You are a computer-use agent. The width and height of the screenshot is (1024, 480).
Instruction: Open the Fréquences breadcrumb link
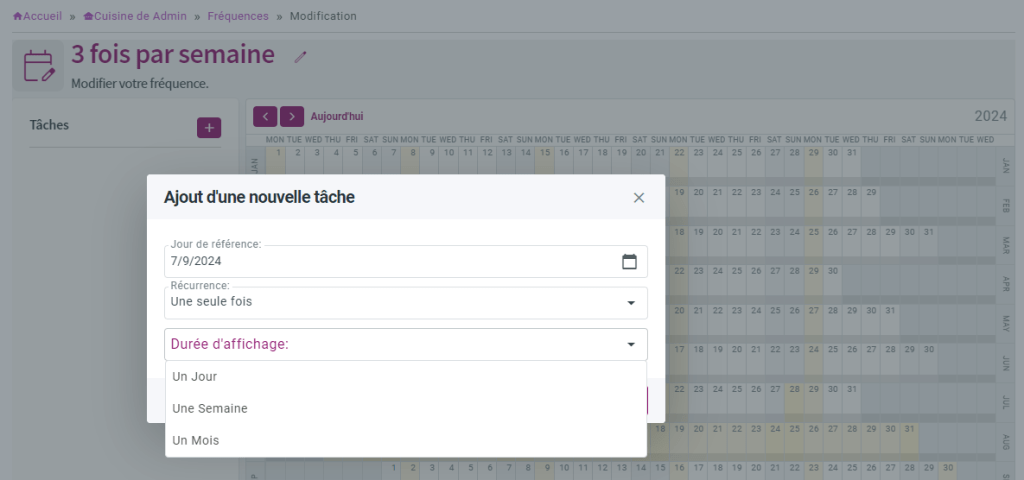click(x=238, y=16)
